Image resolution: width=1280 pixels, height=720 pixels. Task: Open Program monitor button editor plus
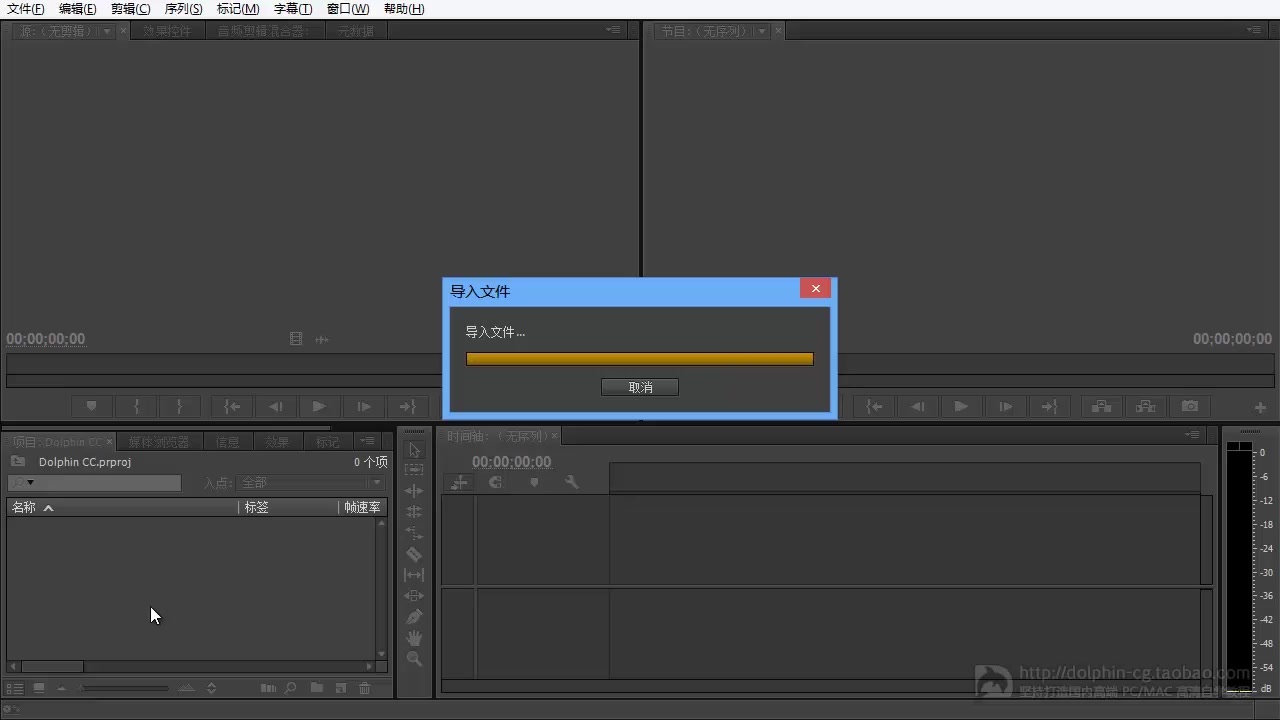(1260, 408)
